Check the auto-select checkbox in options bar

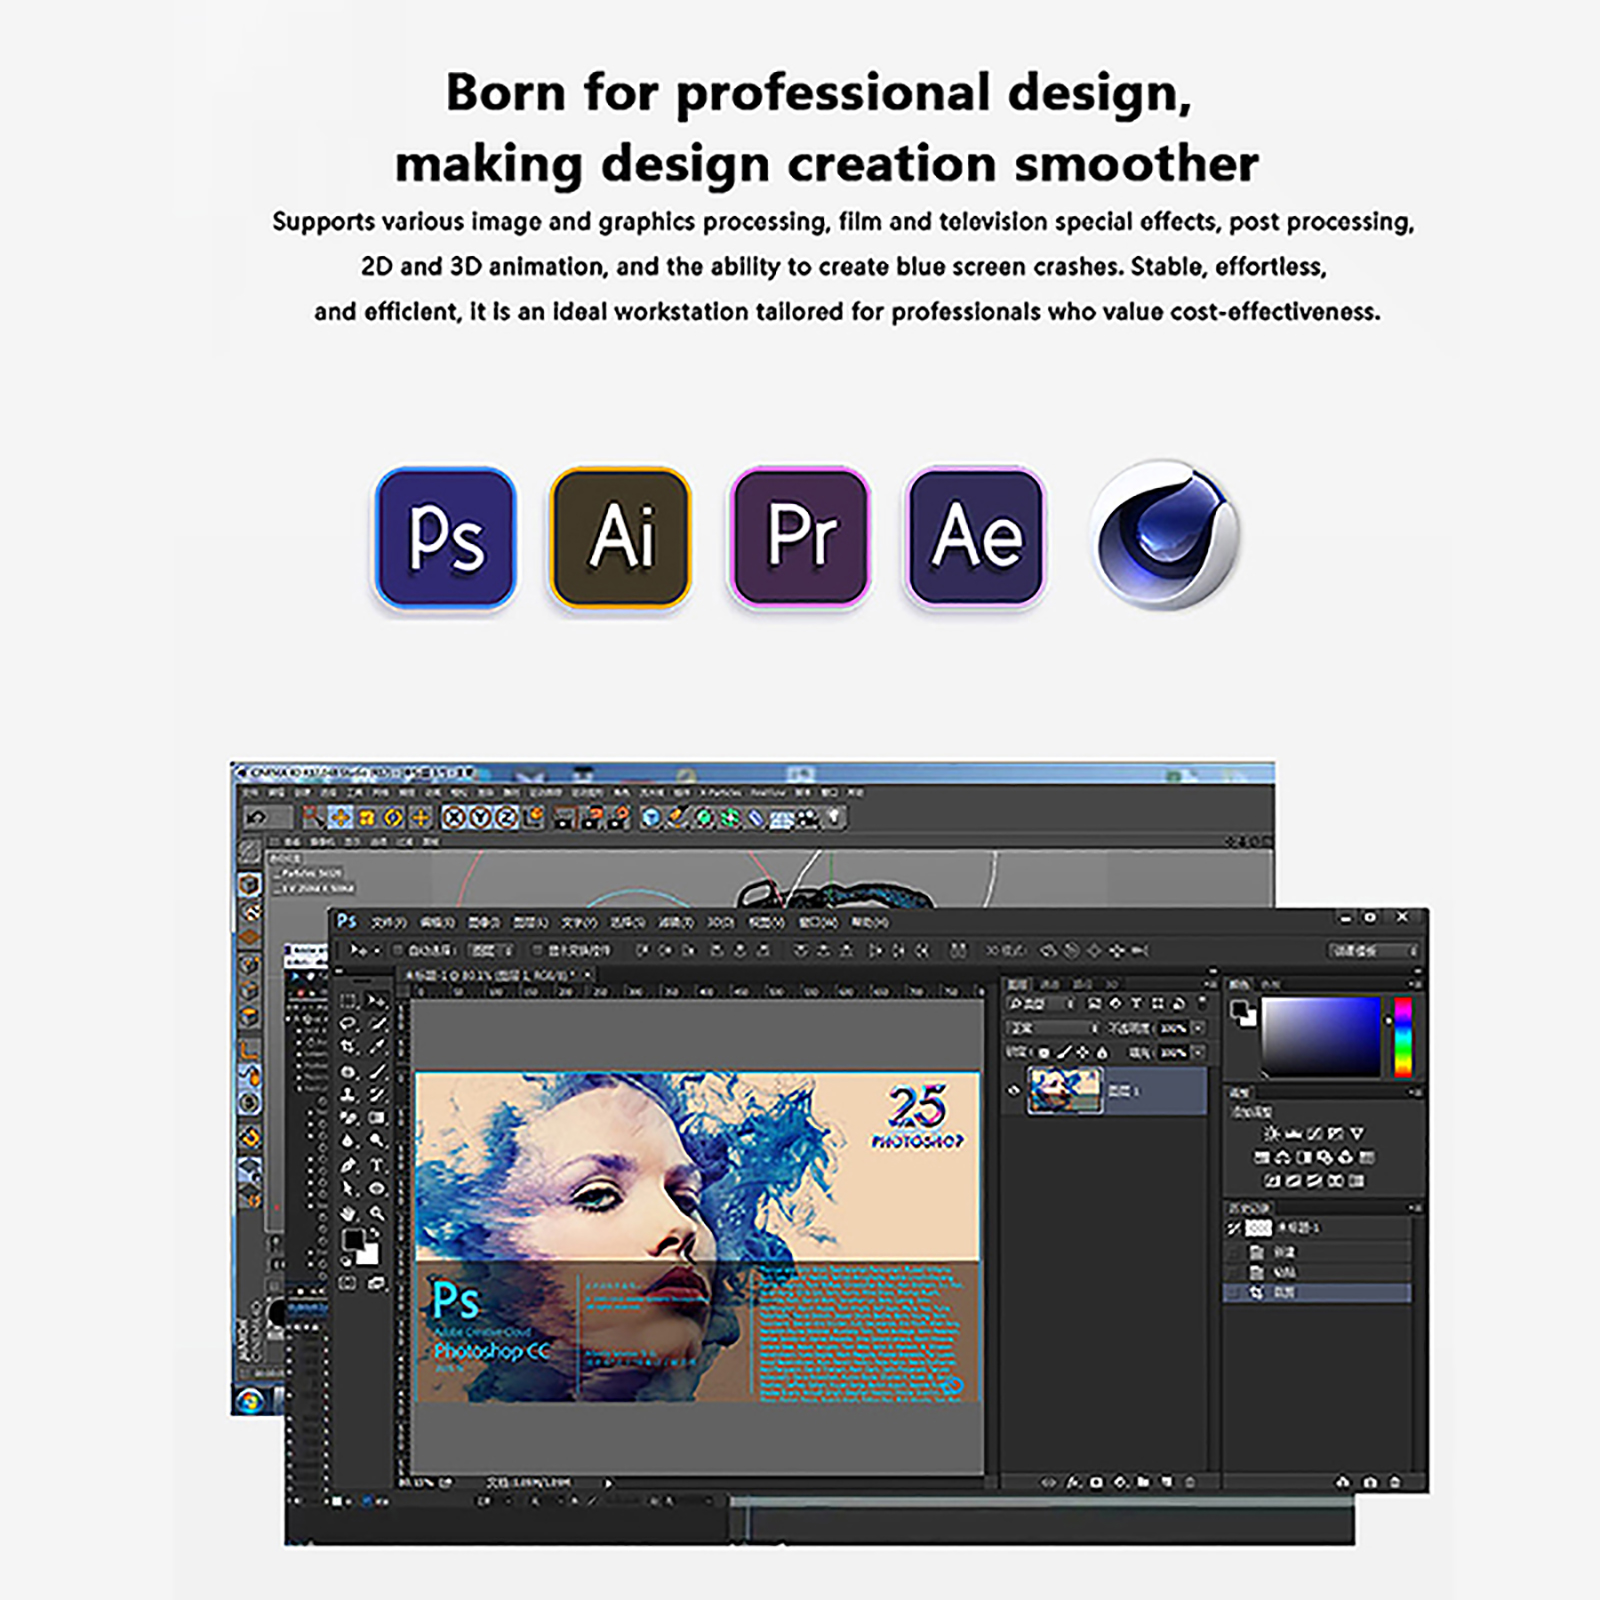pyautogui.click(x=397, y=950)
